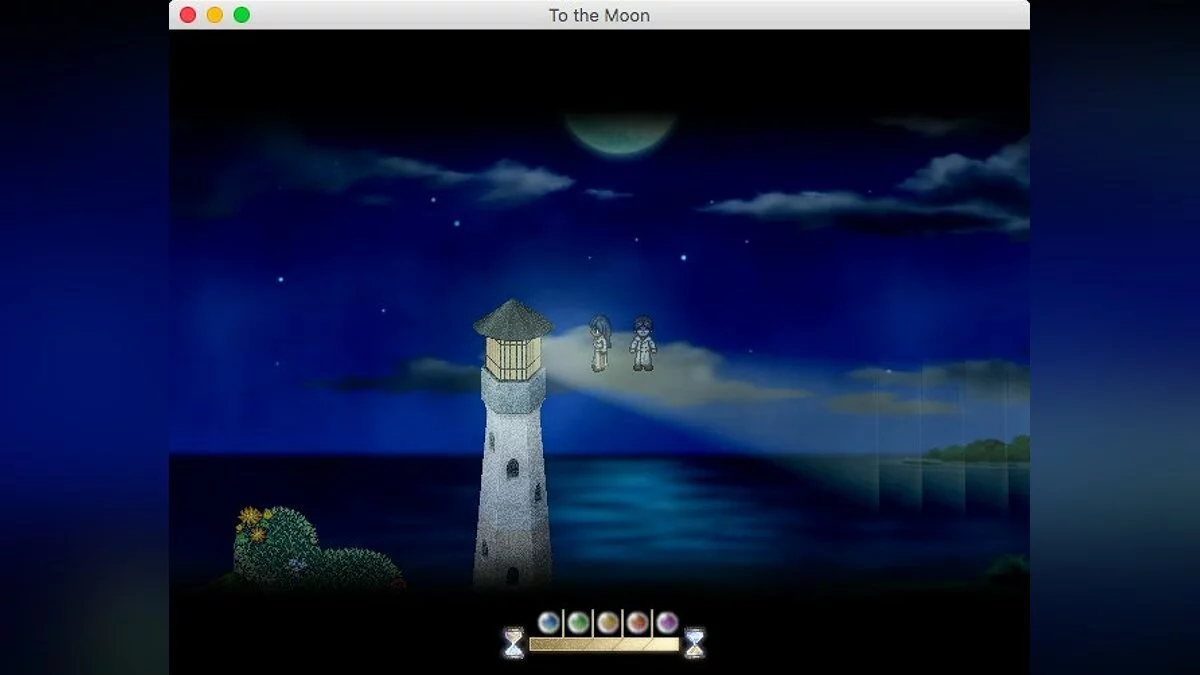Click the green memory orb
1200x675 pixels.
578,623
